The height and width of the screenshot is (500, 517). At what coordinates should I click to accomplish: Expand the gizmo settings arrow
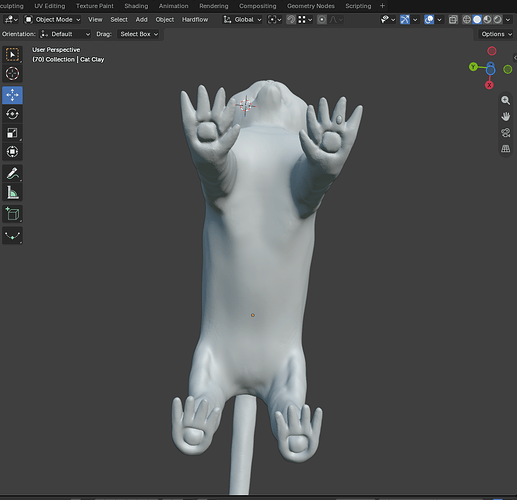tap(415, 20)
